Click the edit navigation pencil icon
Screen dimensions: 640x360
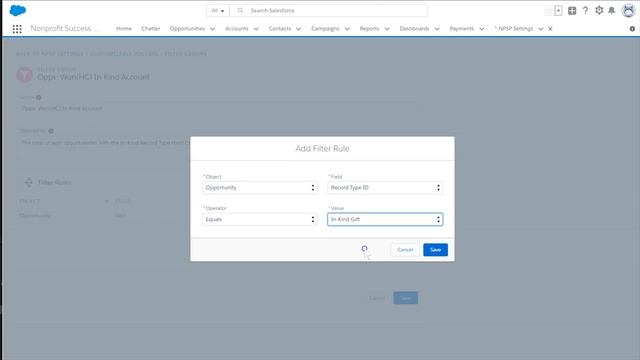click(x=632, y=29)
